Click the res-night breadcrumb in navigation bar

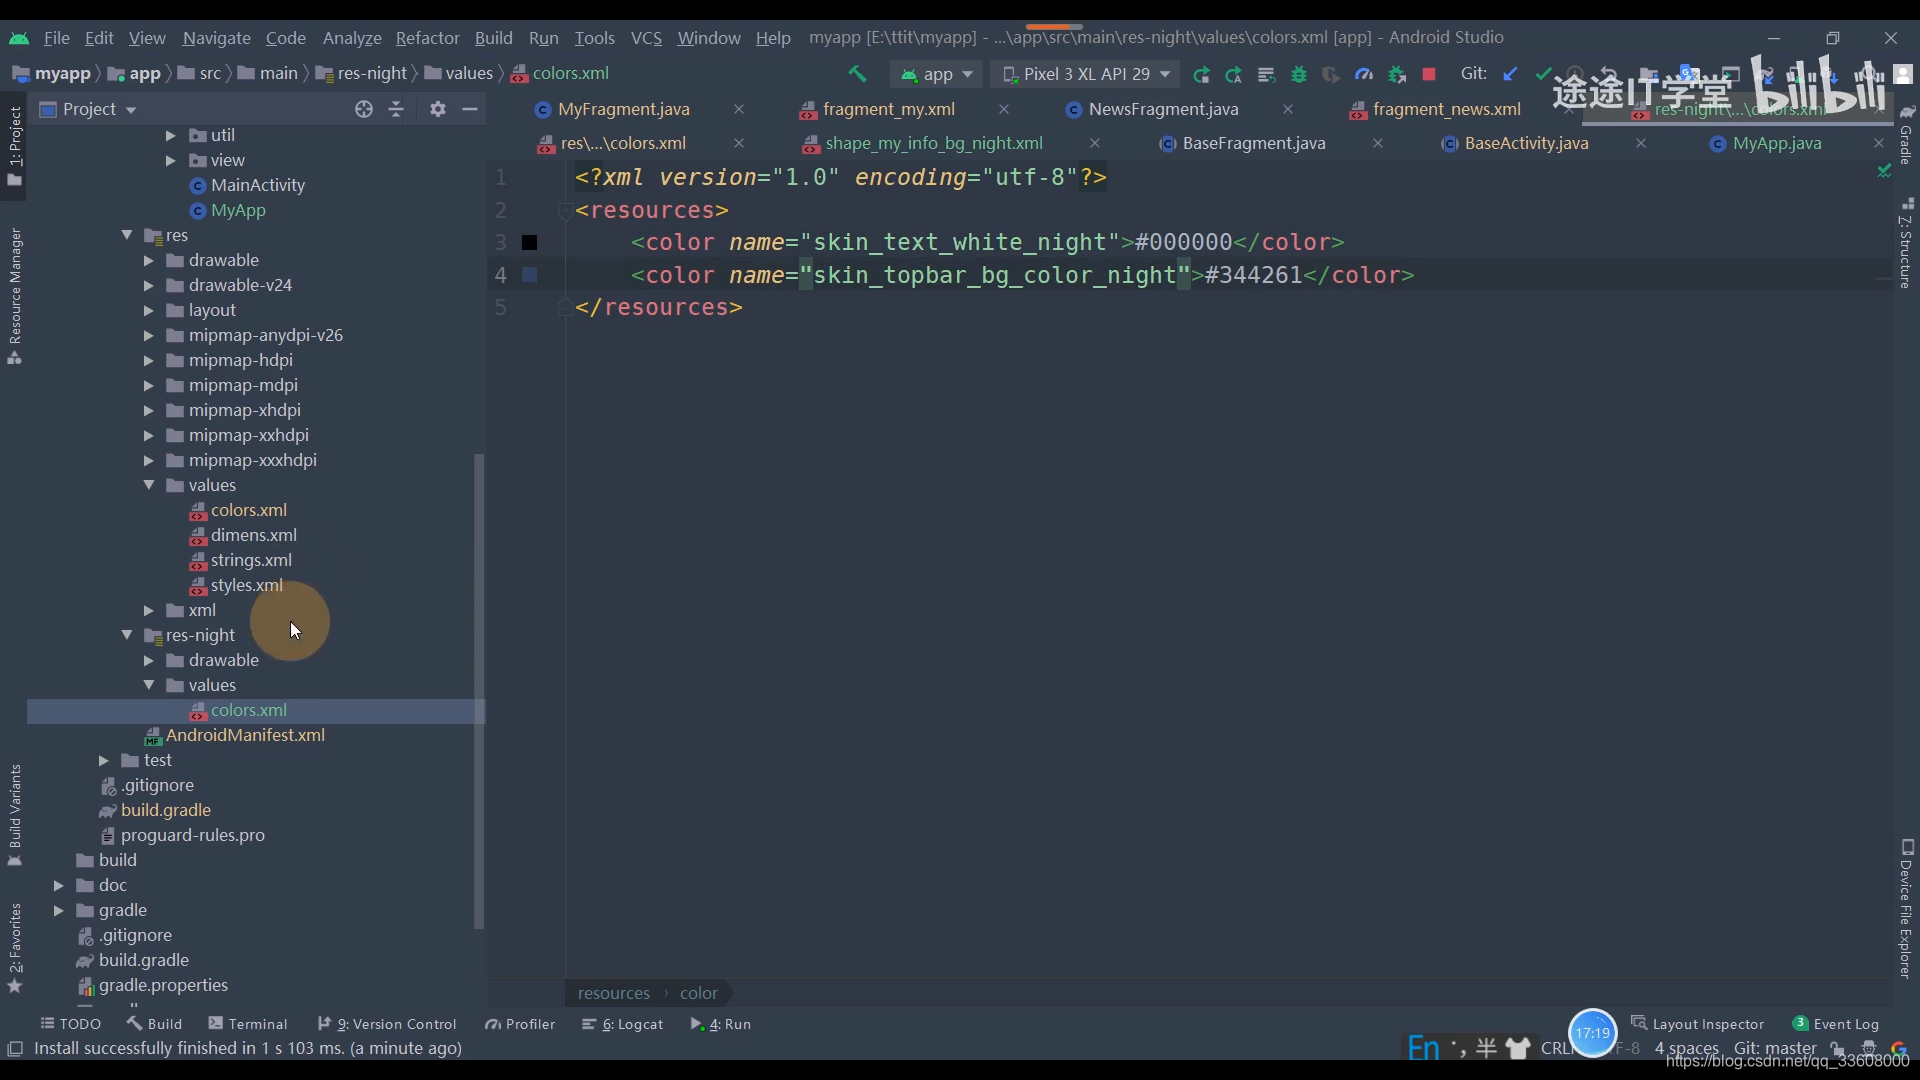(361, 73)
